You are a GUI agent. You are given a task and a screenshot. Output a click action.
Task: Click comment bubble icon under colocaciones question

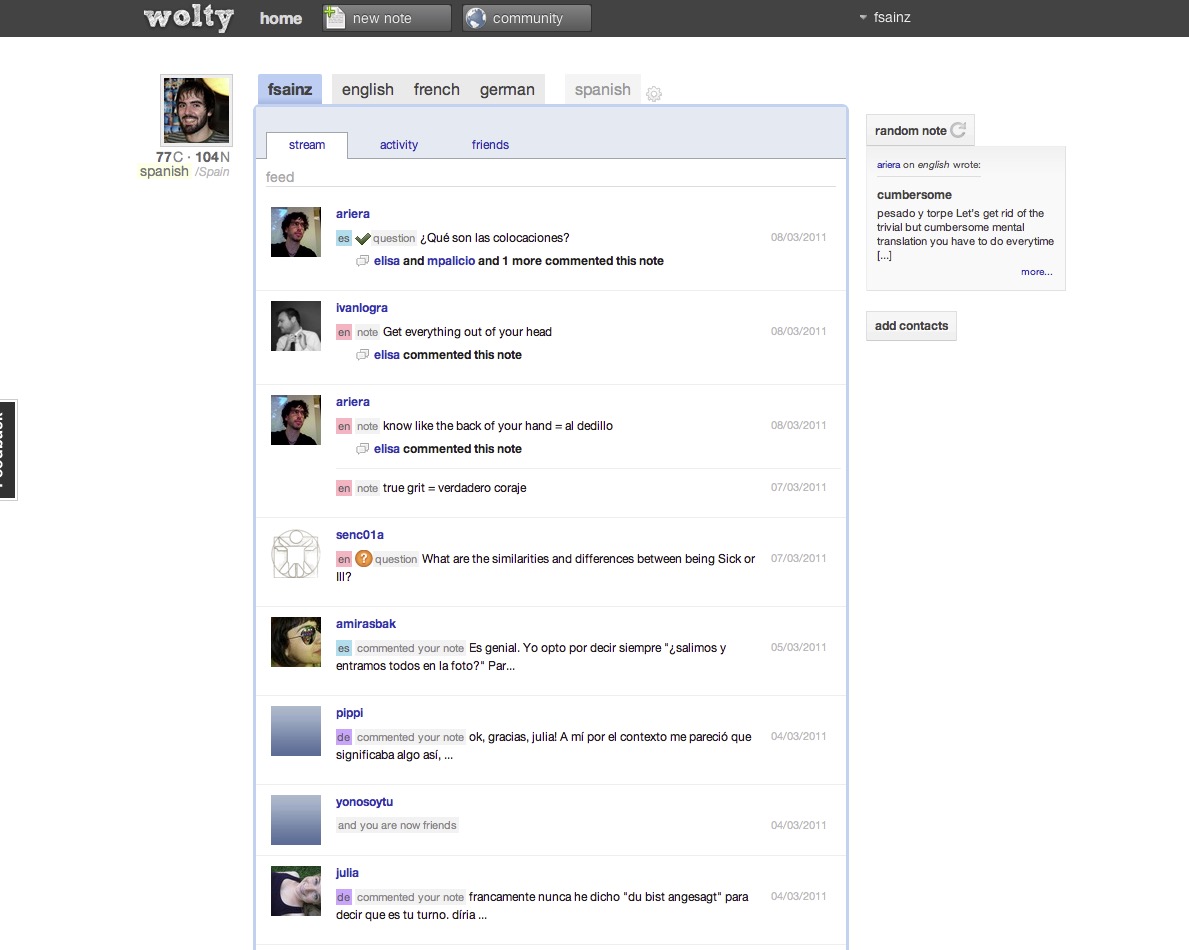[362, 261]
